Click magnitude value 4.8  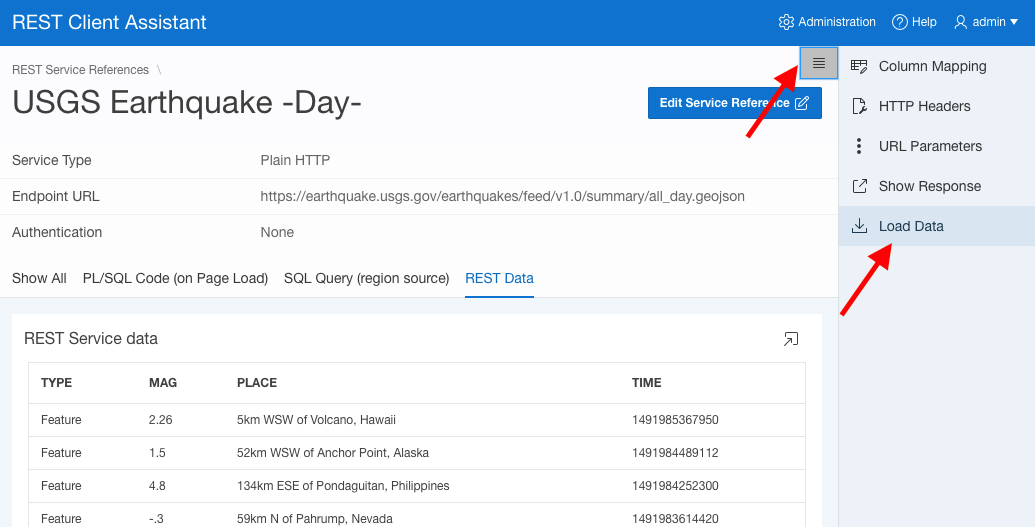(157, 486)
